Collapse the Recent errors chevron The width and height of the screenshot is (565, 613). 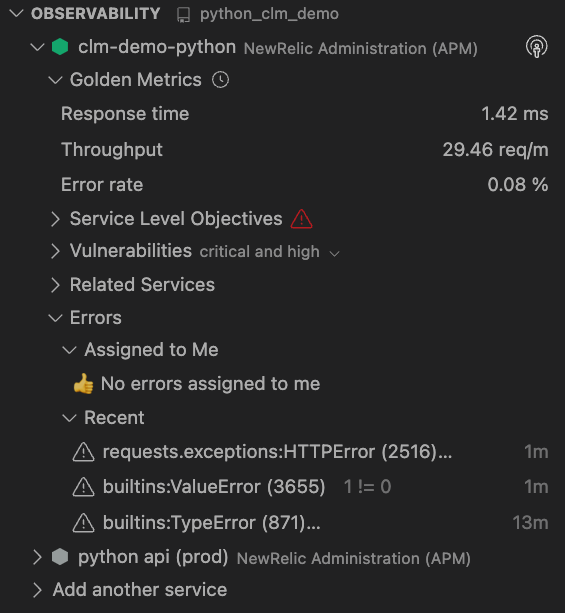[x=70, y=418]
